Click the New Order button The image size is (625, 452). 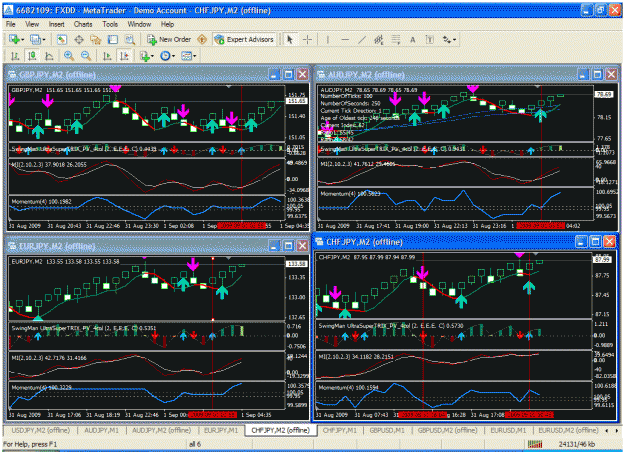[169, 39]
